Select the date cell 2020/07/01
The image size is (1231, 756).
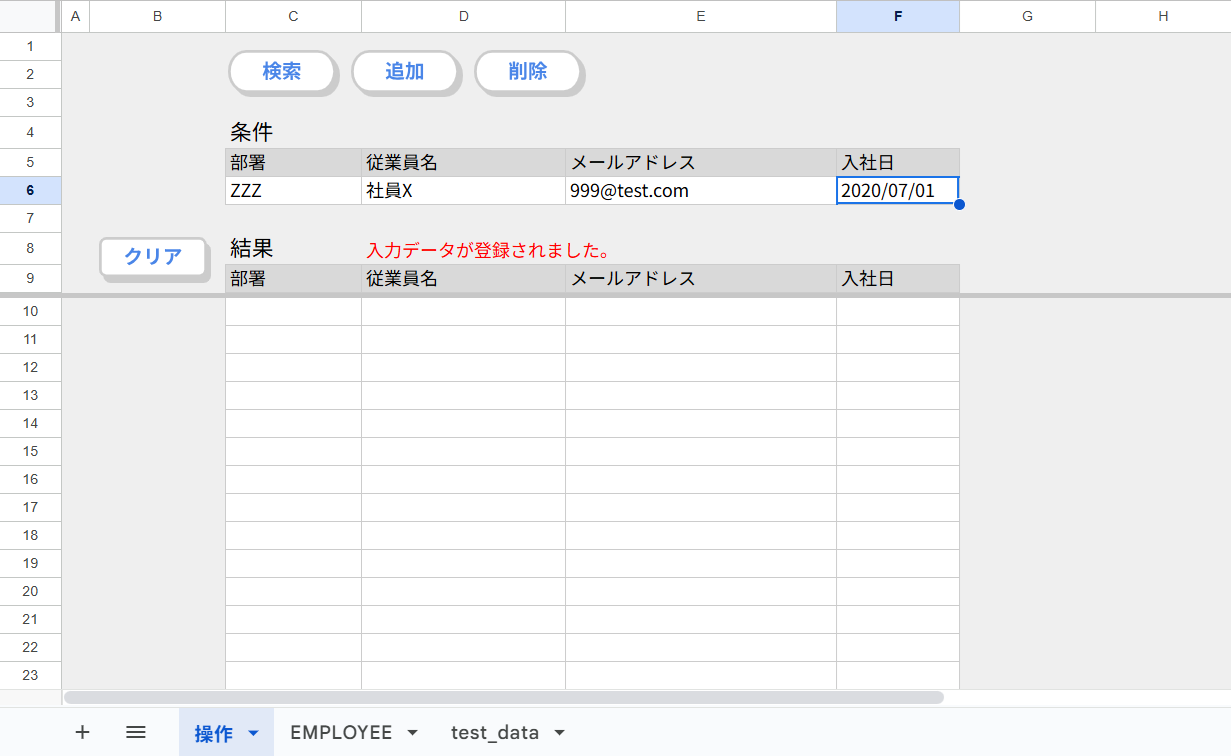(x=897, y=191)
